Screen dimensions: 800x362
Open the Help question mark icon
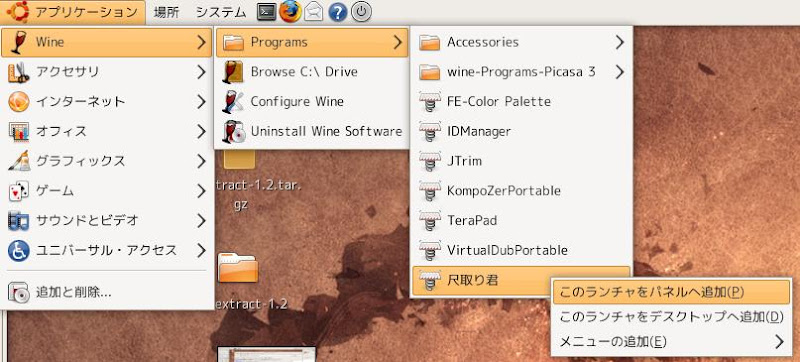(337, 12)
